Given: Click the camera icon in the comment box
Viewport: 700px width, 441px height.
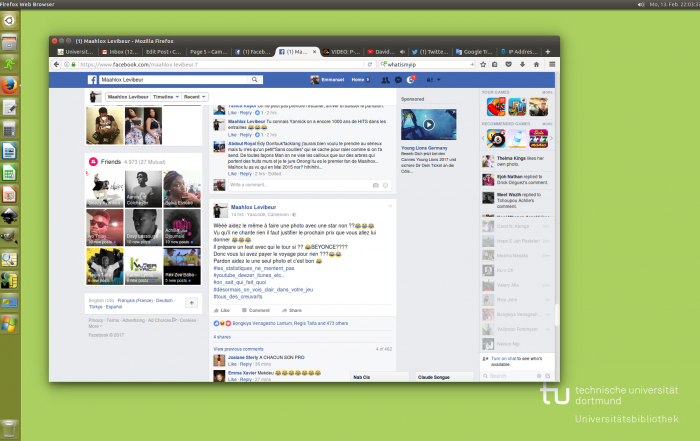Looking at the screenshot, I should 375,185.
